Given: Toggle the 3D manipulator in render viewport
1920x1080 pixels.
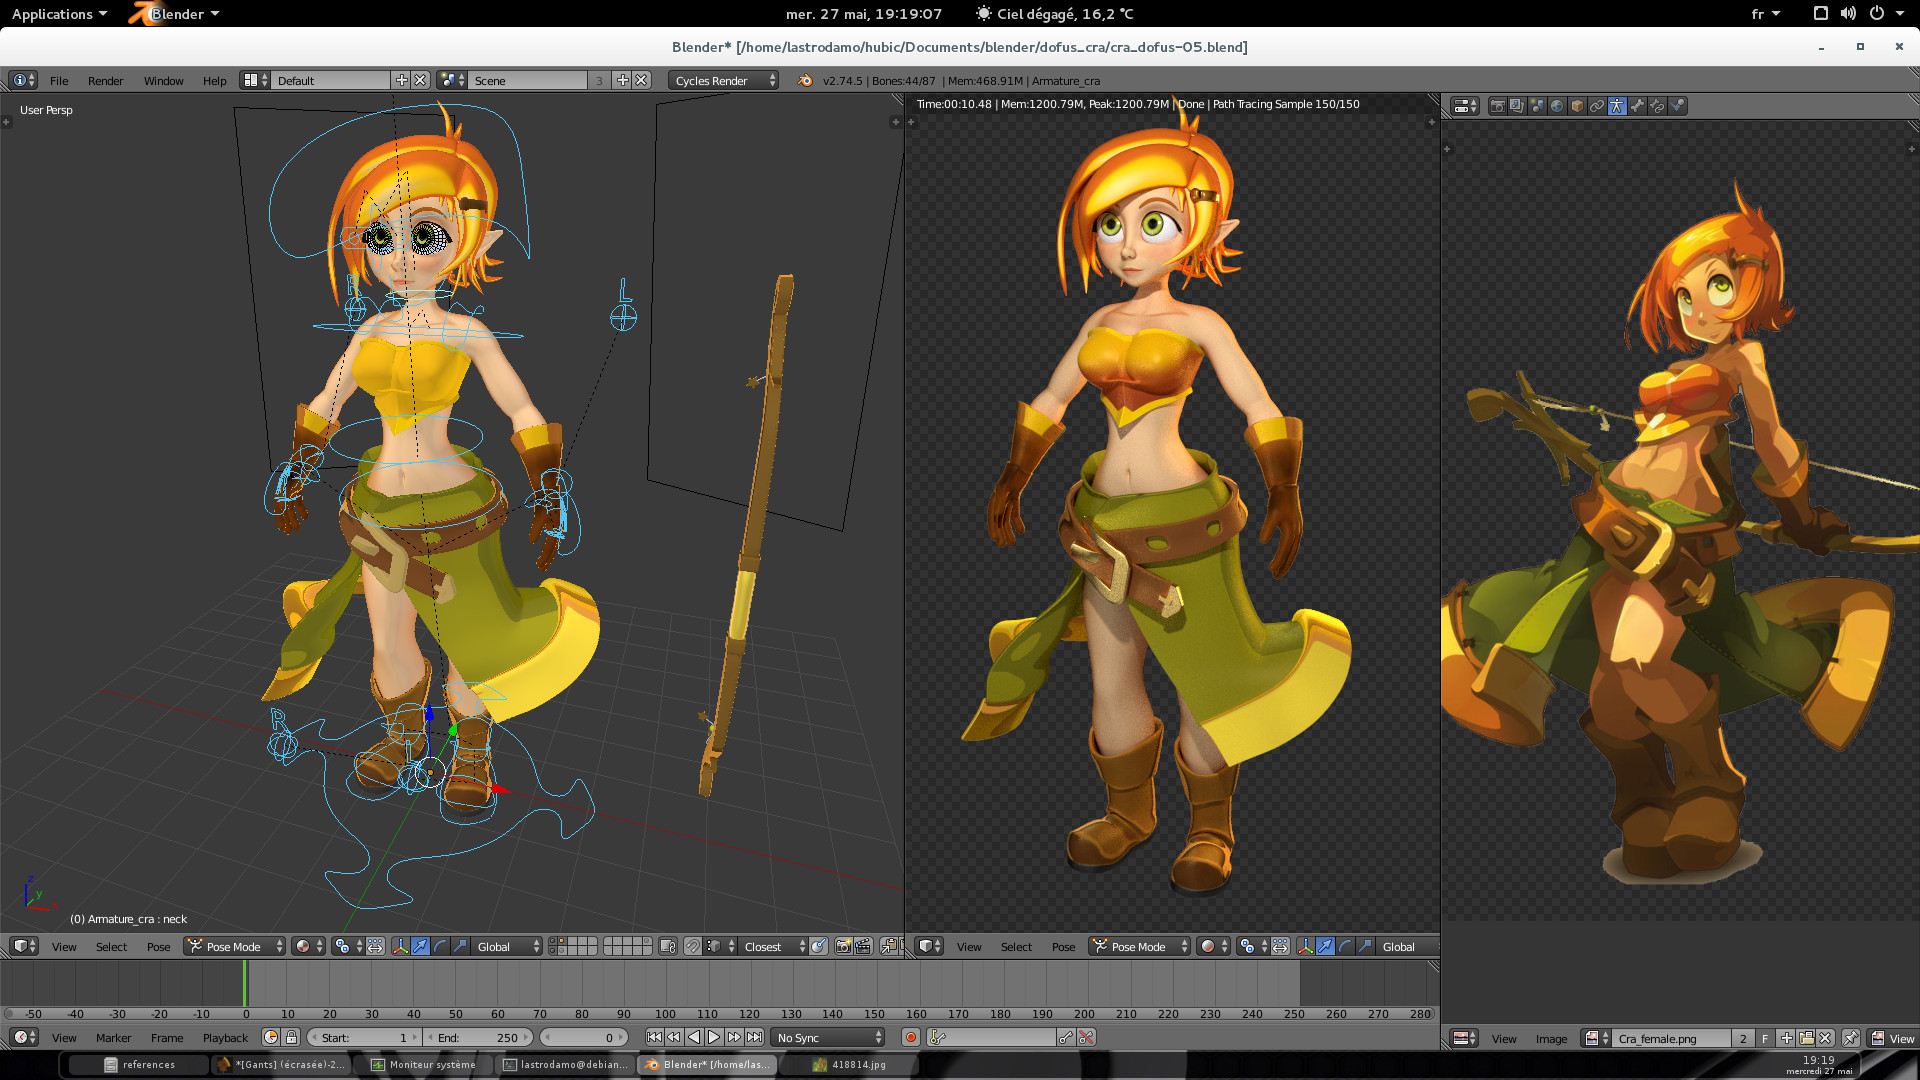Looking at the screenshot, I should pos(1305,946).
